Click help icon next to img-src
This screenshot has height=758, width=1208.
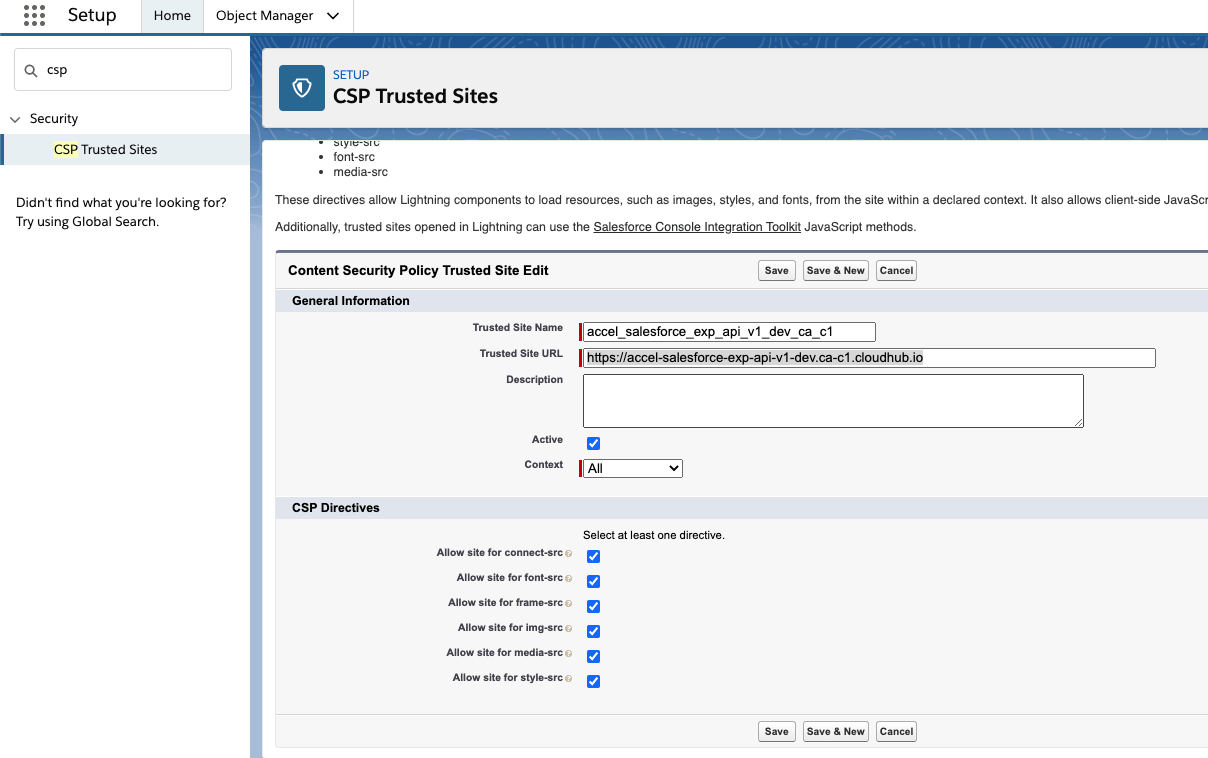(569, 628)
